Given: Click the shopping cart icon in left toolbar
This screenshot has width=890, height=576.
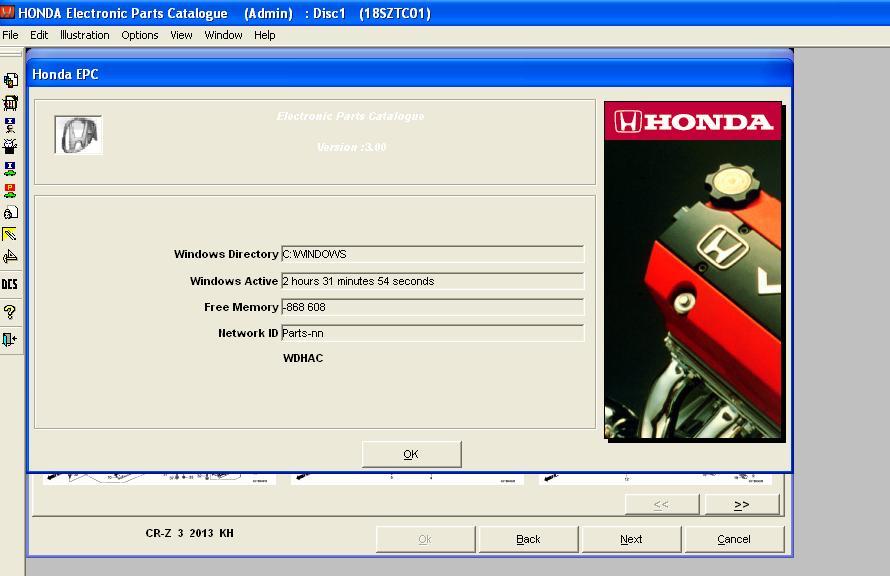Looking at the screenshot, I should tap(10, 103).
